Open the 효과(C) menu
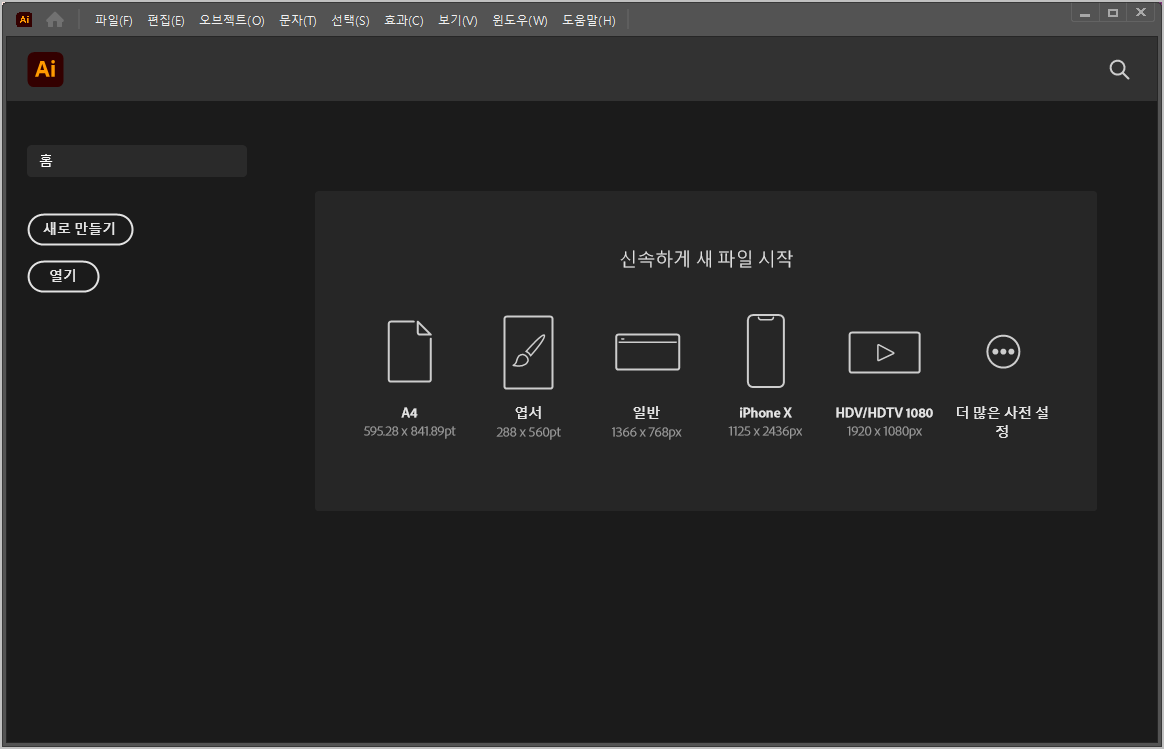The width and height of the screenshot is (1164, 749). click(x=403, y=19)
